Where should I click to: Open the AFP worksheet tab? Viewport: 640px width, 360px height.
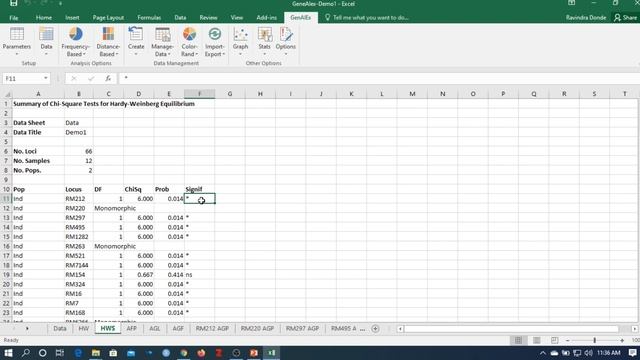pos(131,329)
